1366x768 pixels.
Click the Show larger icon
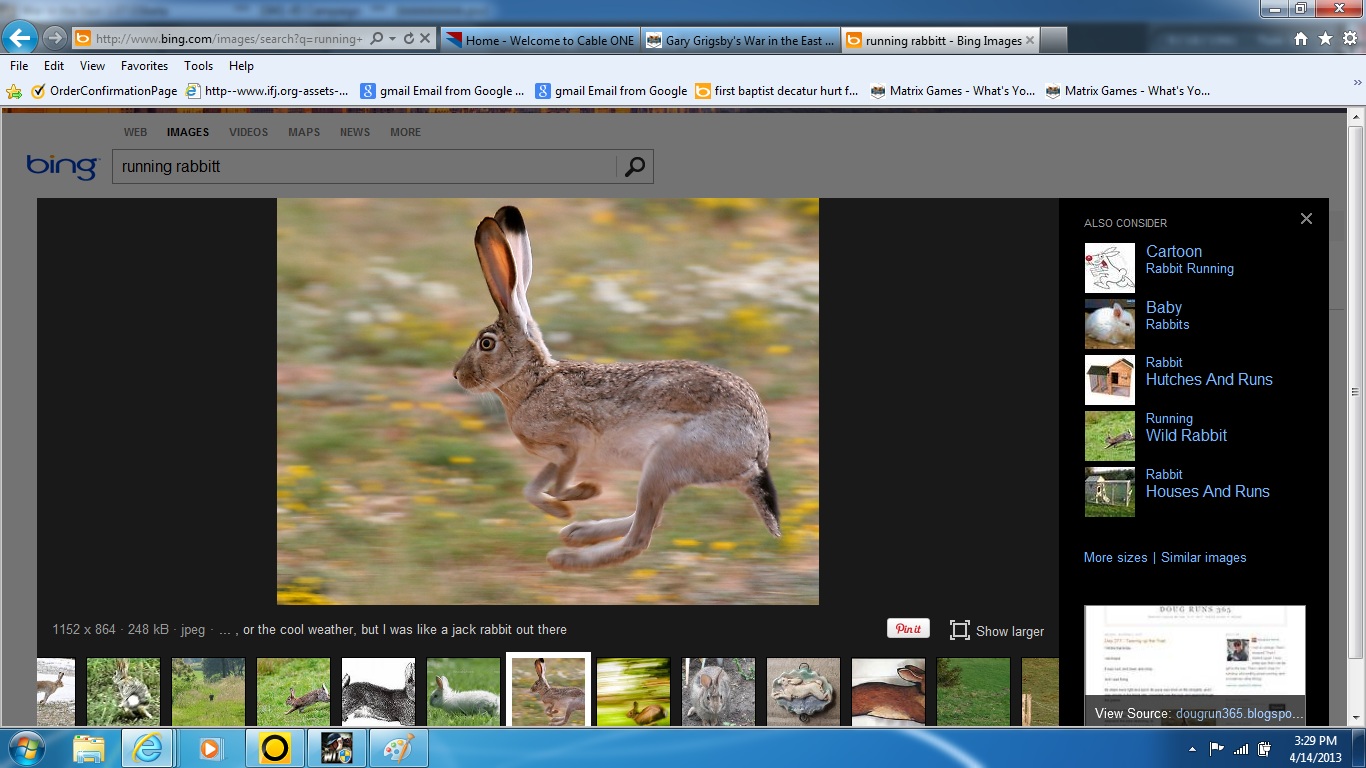pos(960,630)
